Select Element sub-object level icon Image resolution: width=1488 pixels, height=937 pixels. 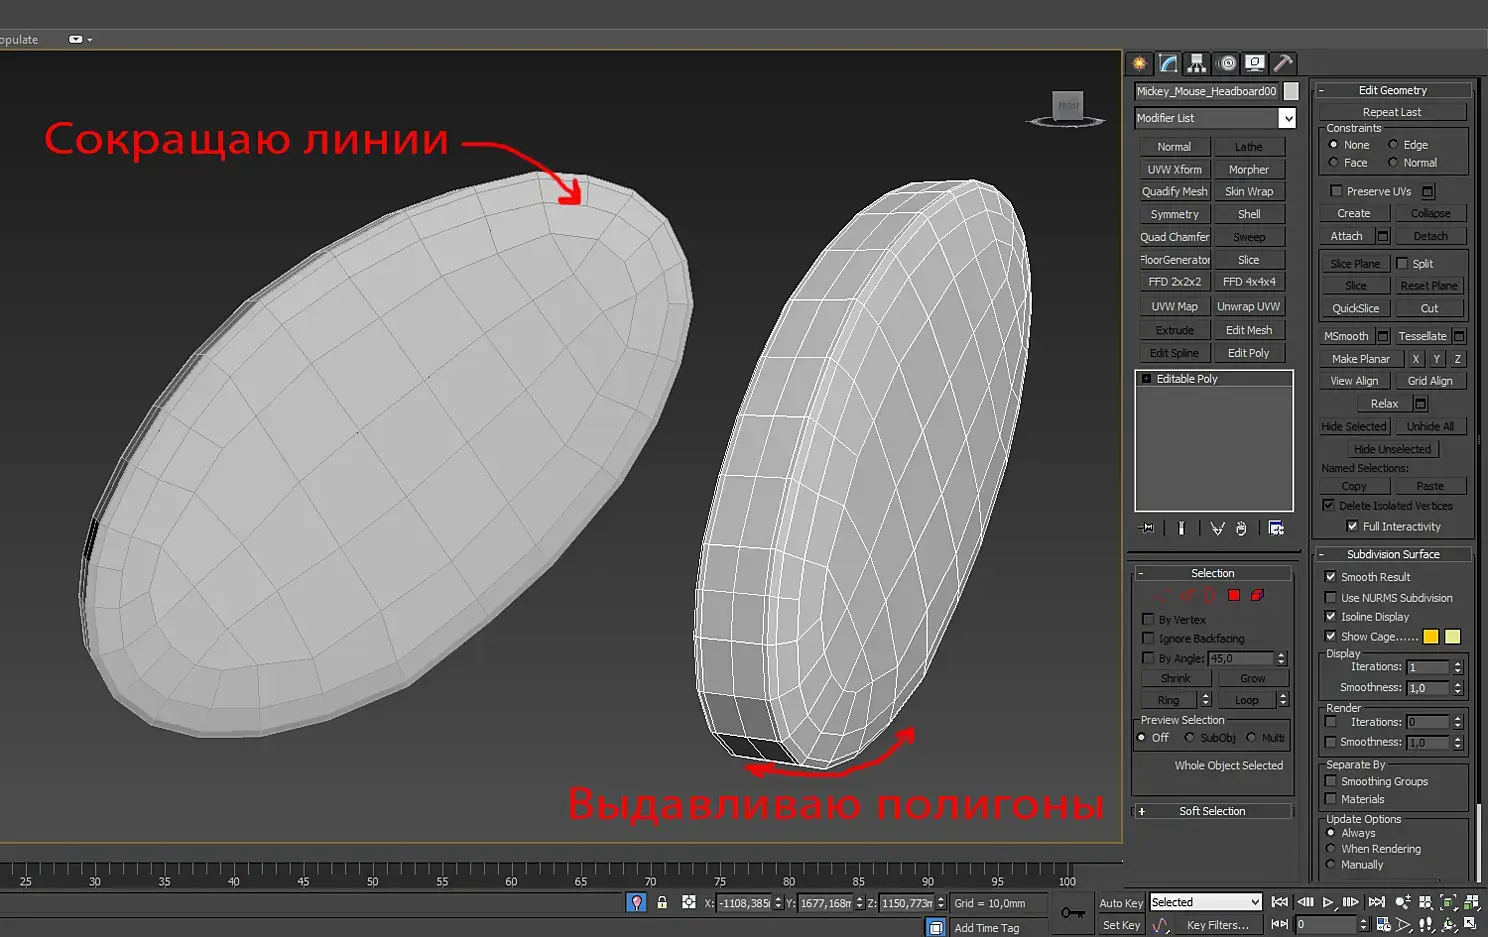1257,596
